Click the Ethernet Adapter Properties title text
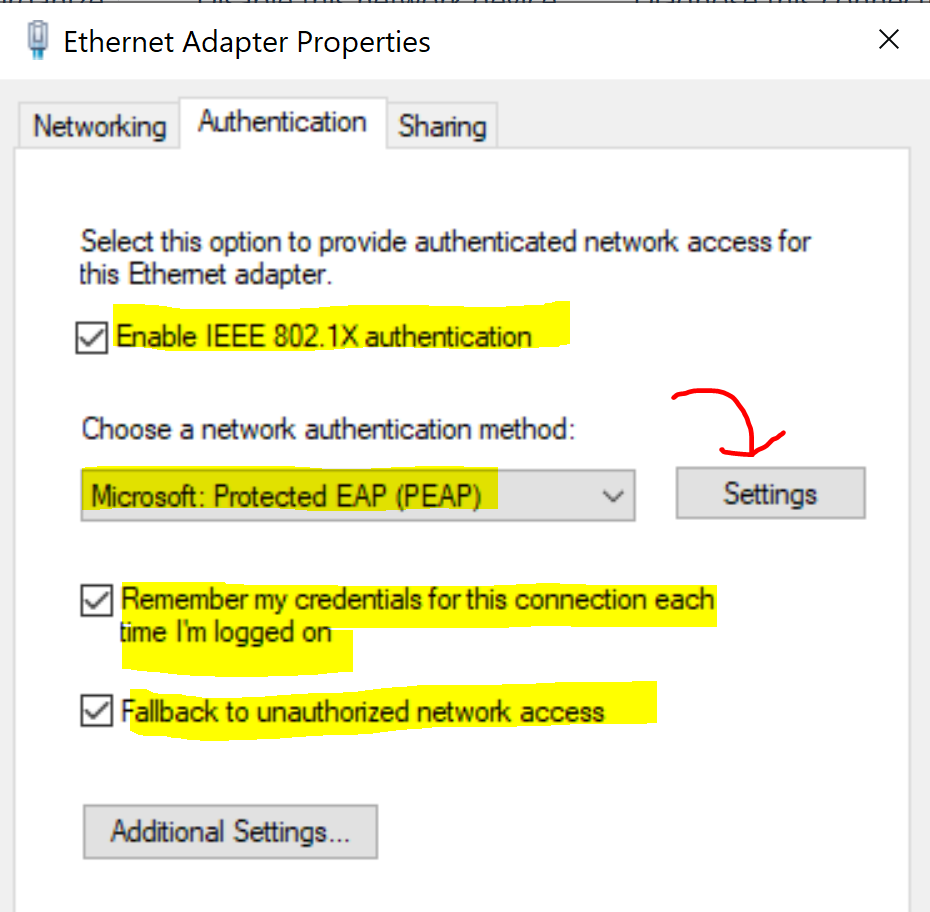The image size is (930, 912). click(x=247, y=42)
